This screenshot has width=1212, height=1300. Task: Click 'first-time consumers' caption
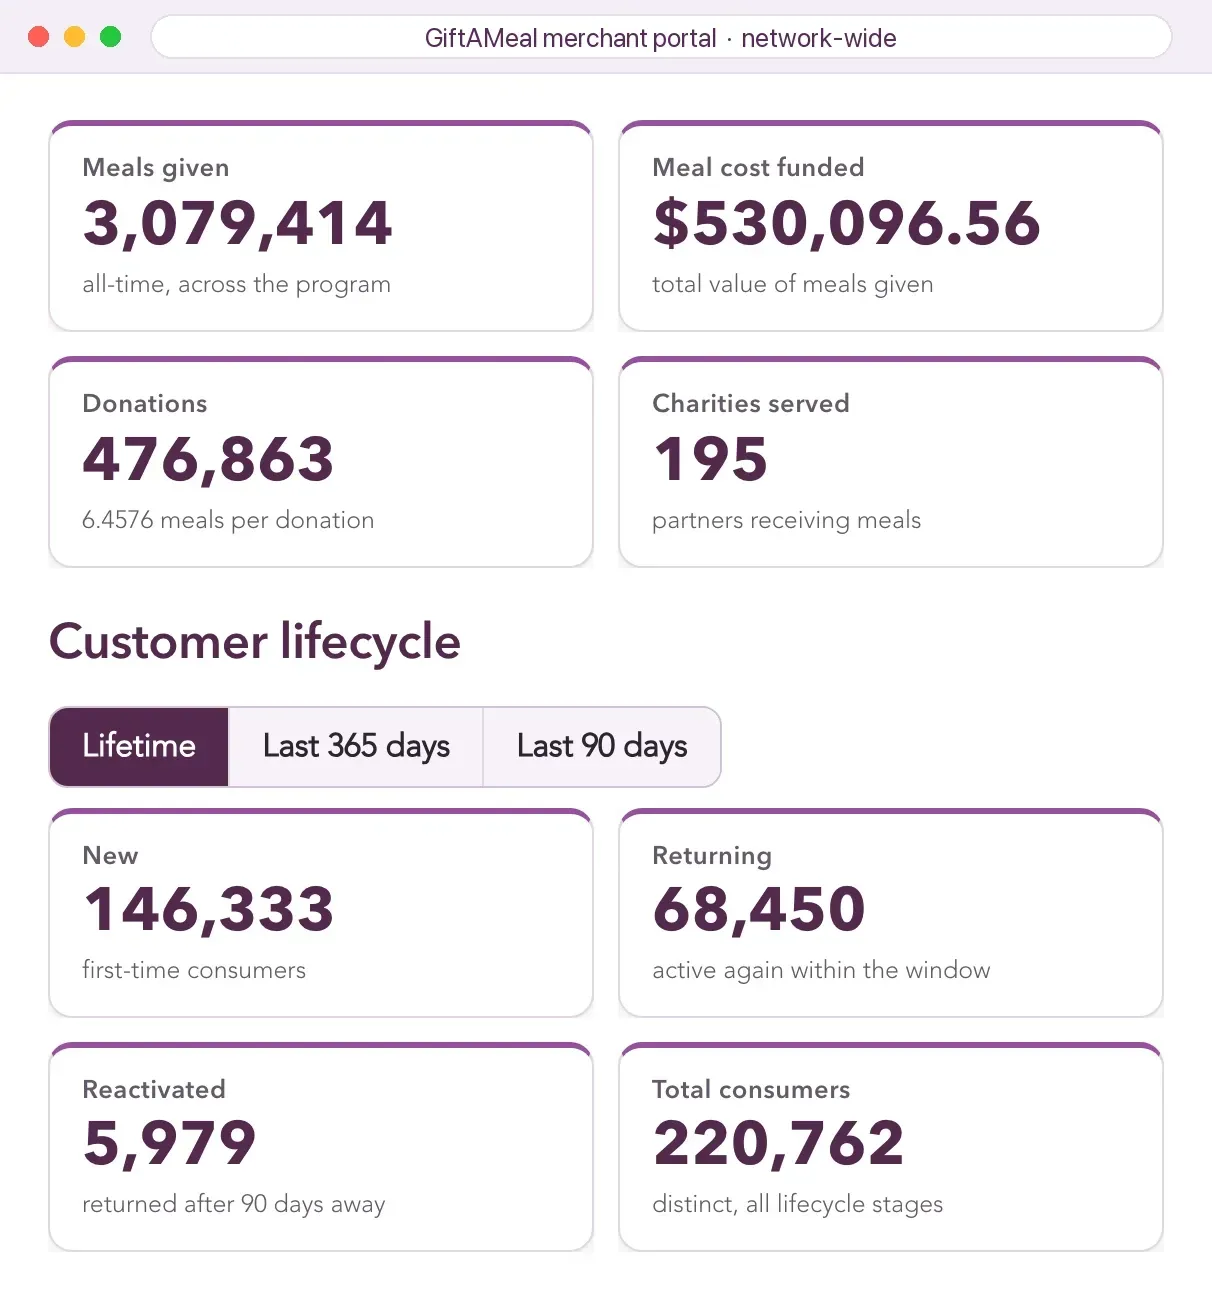(x=194, y=970)
